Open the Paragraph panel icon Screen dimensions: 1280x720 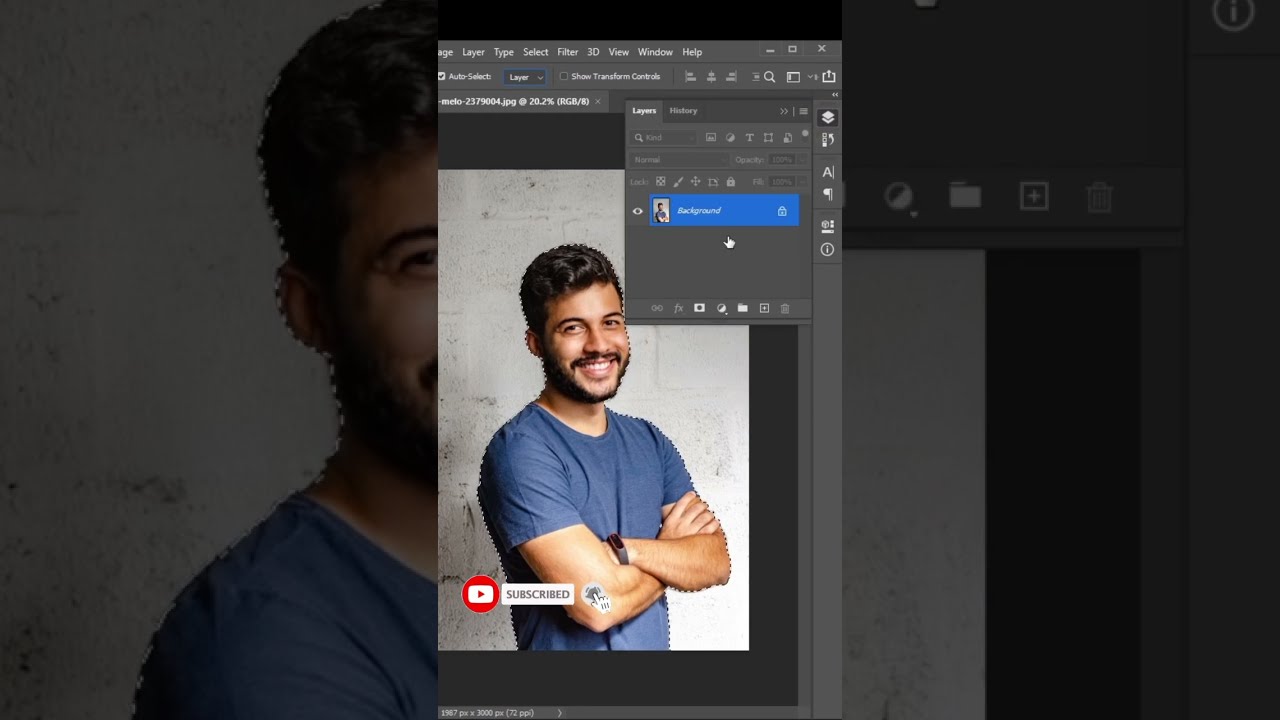coord(827,194)
